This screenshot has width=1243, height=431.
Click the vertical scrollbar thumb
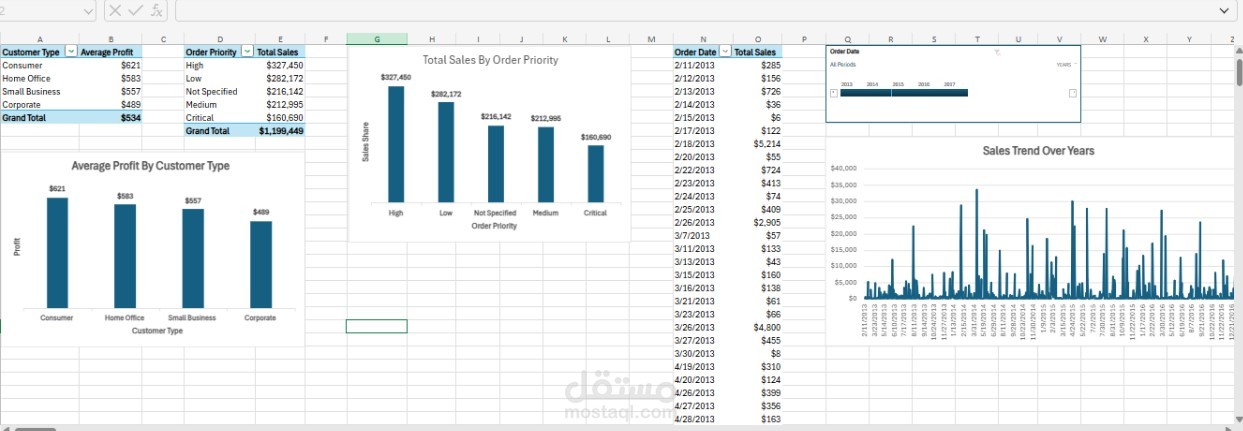click(1238, 71)
